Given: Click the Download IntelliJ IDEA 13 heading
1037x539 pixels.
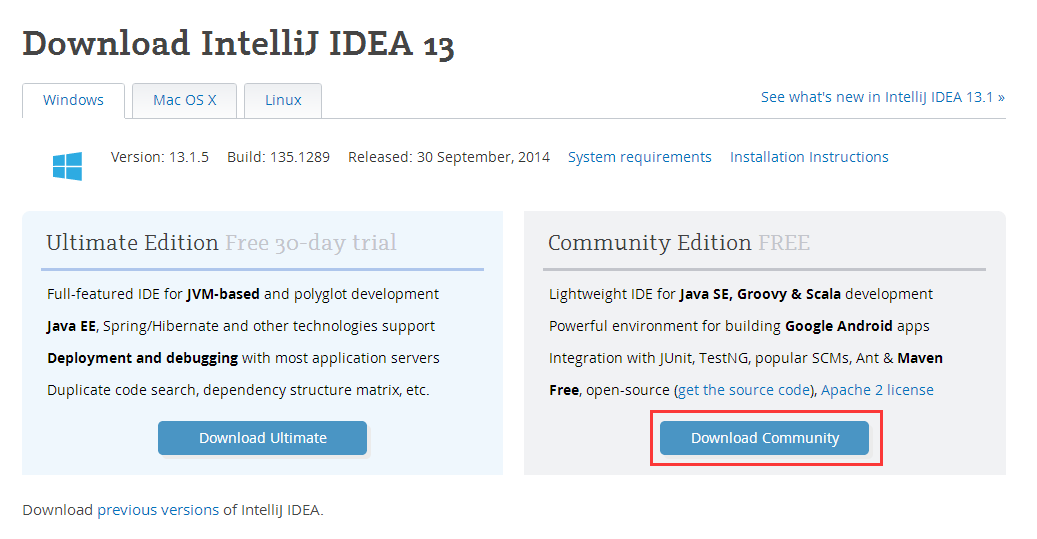Looking at the screenshot, I should click(238, 44).
